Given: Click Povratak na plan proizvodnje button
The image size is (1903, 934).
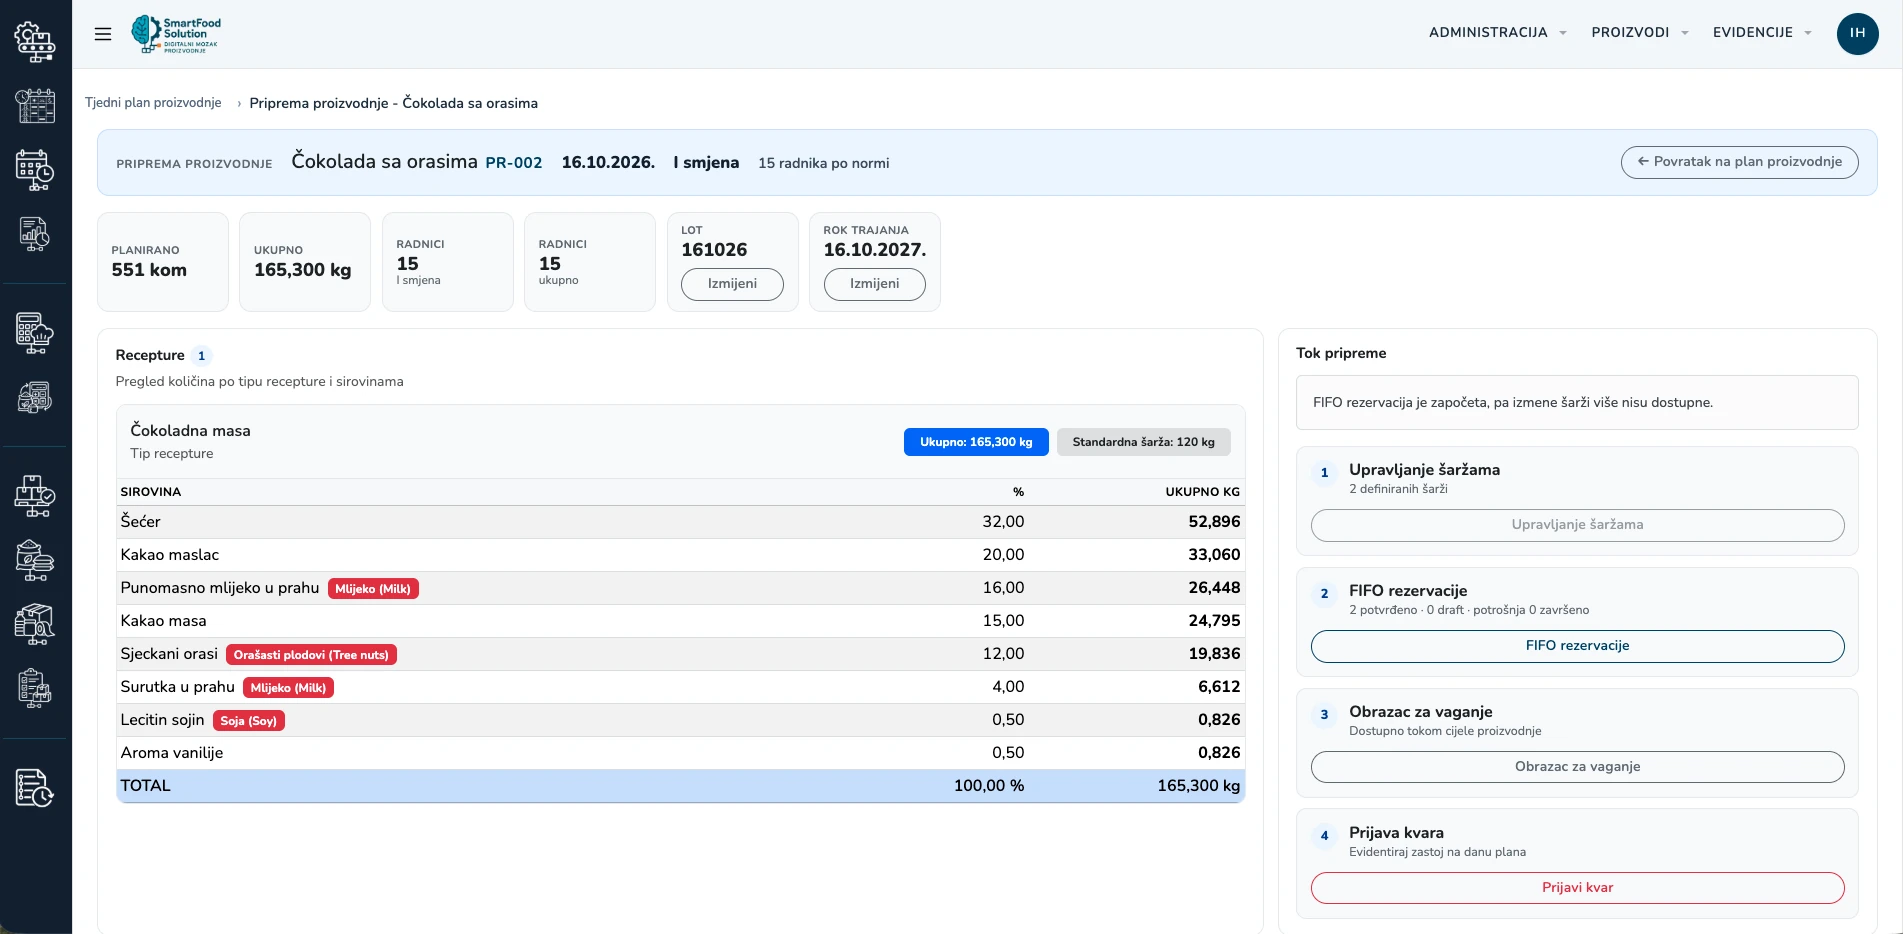Looking at the screenshot, I should (x=1739, y=162).
